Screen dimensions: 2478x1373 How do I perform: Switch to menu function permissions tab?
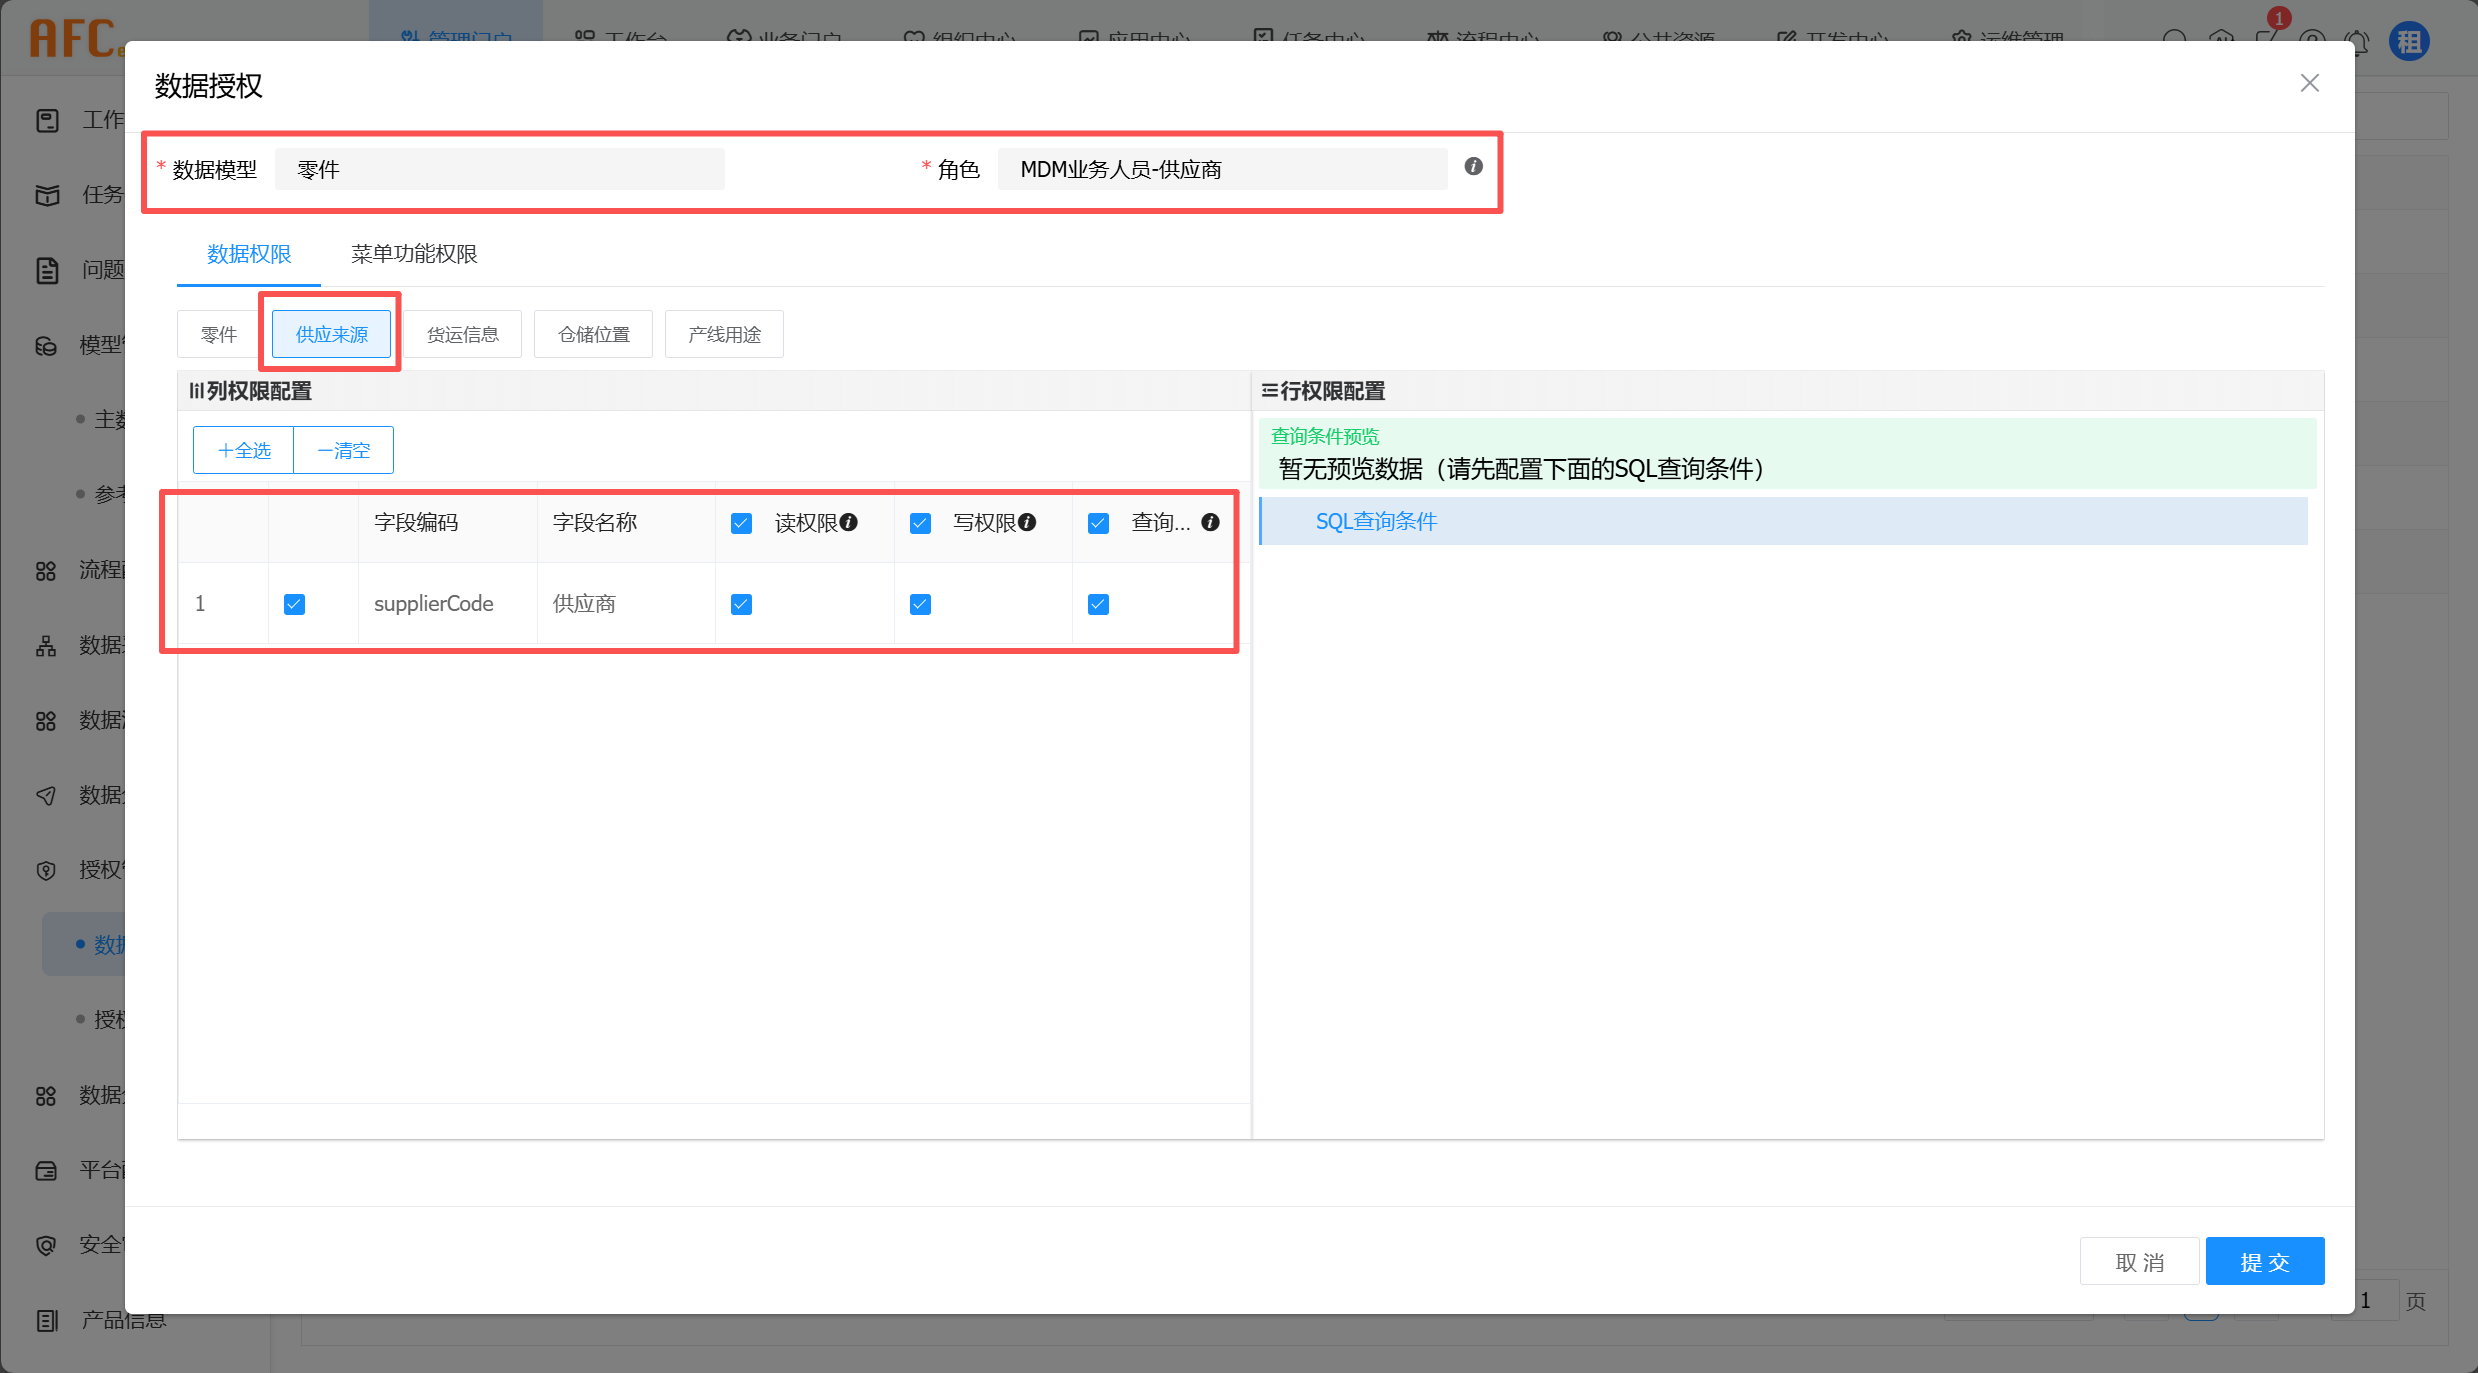pyautogui.click(x=414, y=254)
